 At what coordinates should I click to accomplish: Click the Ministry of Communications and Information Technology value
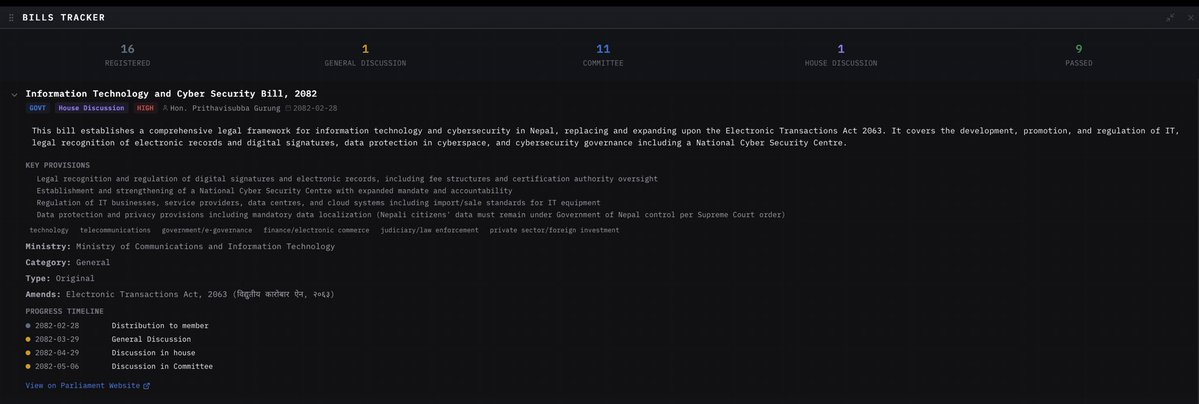205,246
